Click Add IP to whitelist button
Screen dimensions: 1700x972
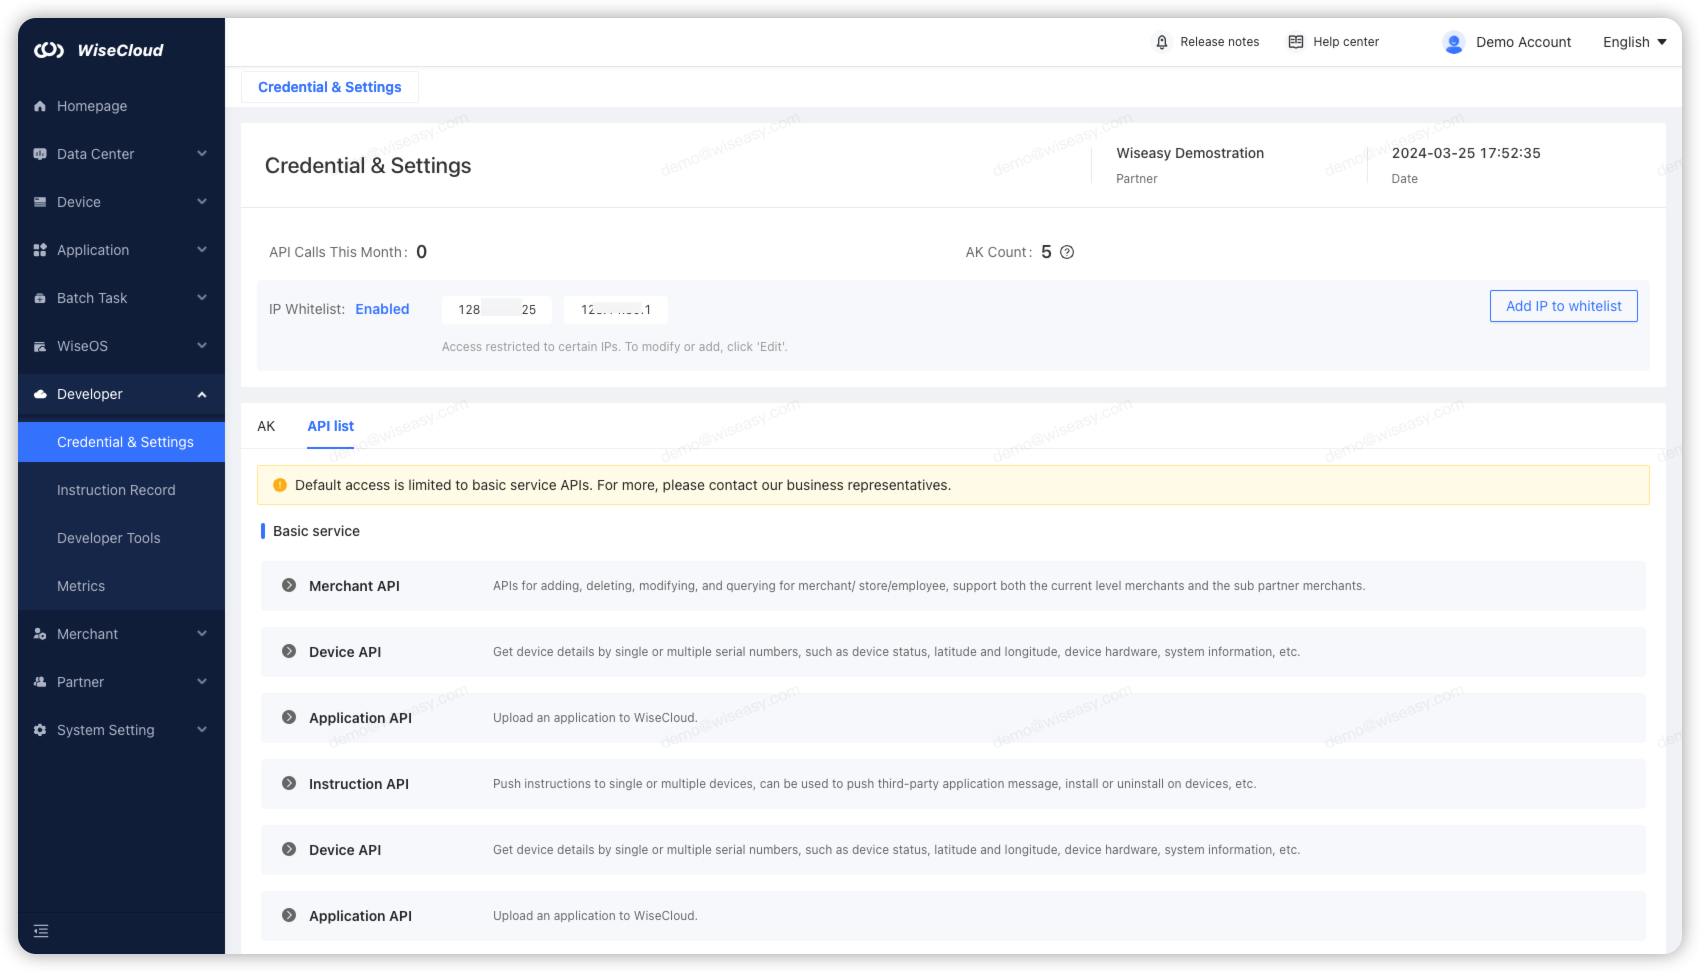1563,306
